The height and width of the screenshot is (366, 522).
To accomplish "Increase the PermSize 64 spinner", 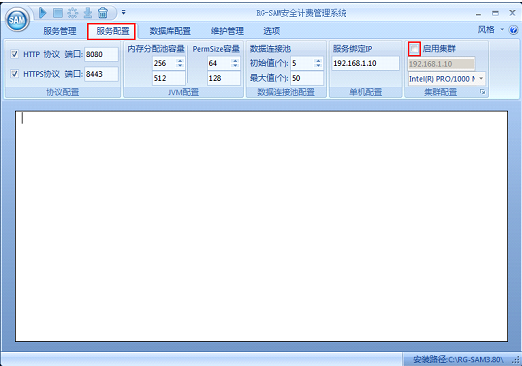I will click(235, 60).
